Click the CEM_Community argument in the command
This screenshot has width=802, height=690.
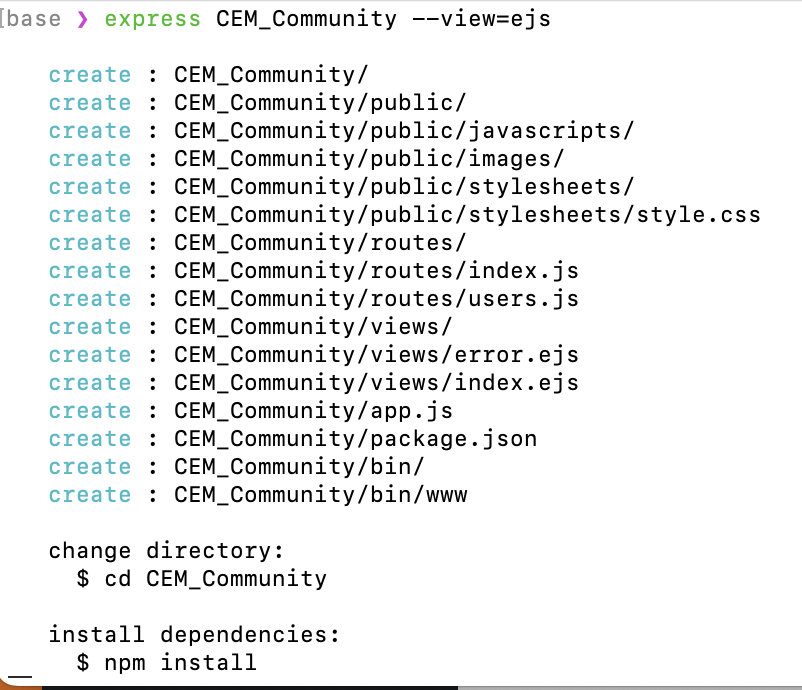(x=306, y=20)
